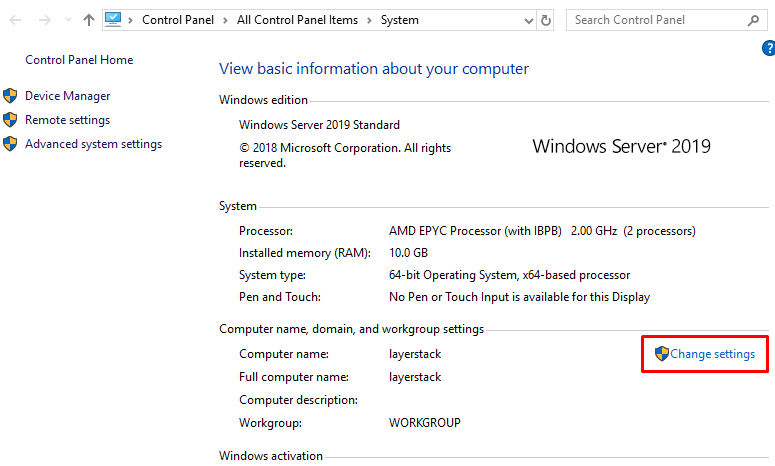The image size is (775, 466).
Task: Click the Forward navigation arrow
Action: (x=44, y=20)
